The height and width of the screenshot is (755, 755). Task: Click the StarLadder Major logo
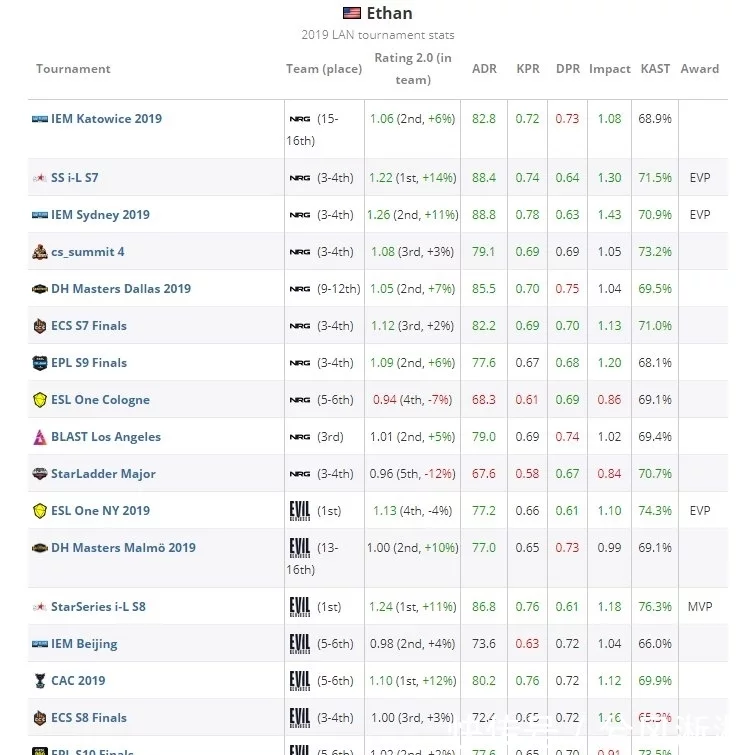point(40,474)
